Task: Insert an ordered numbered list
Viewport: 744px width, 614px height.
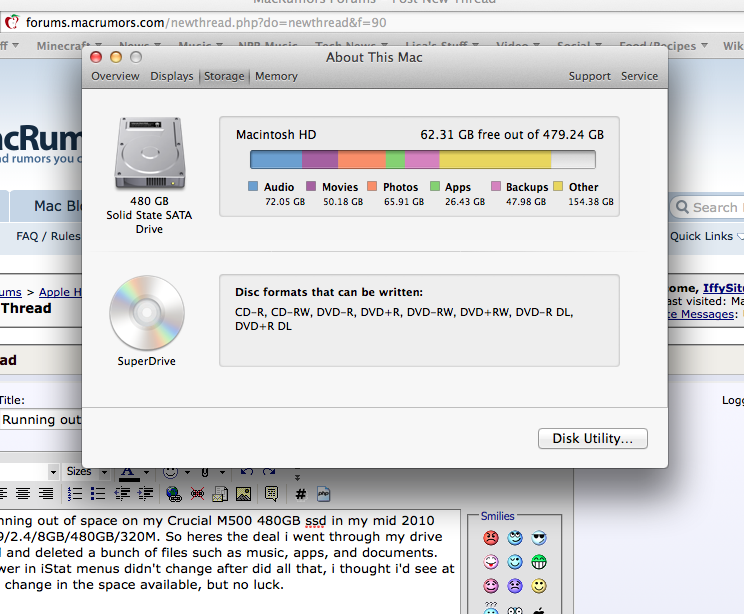Action: (x=74, y=494)
